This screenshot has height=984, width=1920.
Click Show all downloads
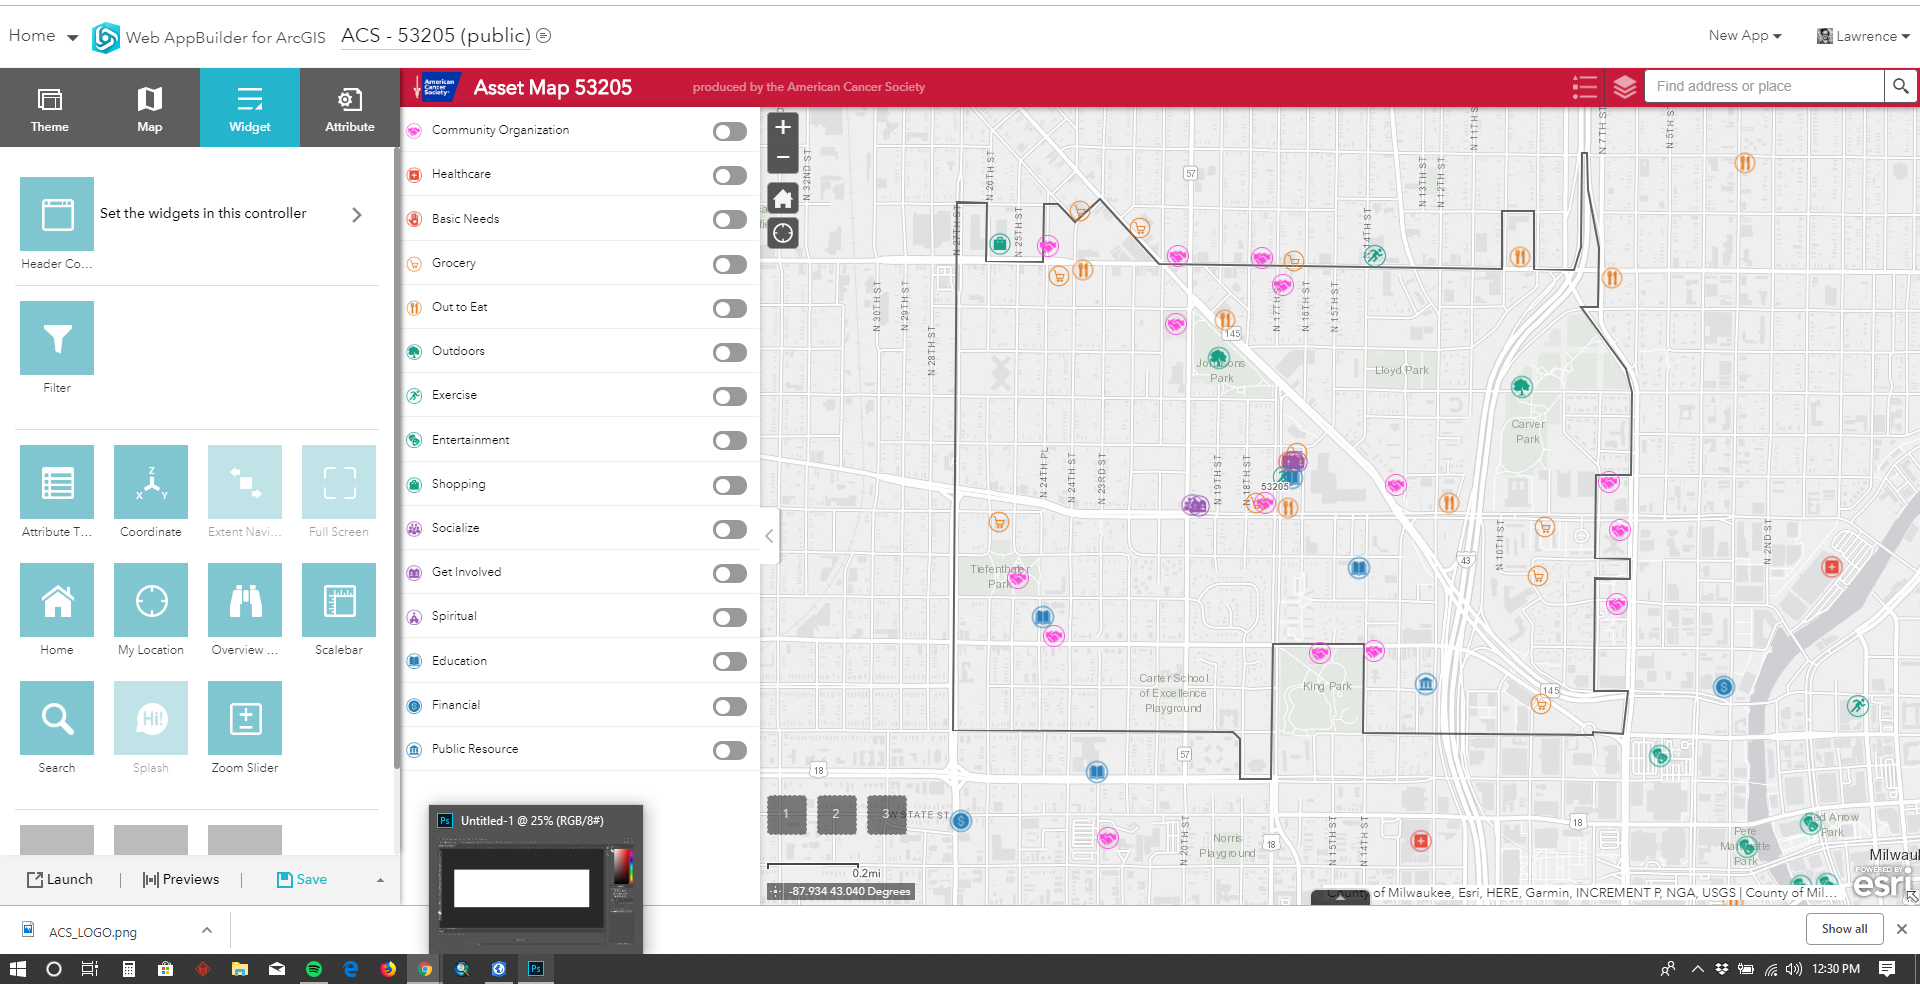click(x=1844, y=929)
